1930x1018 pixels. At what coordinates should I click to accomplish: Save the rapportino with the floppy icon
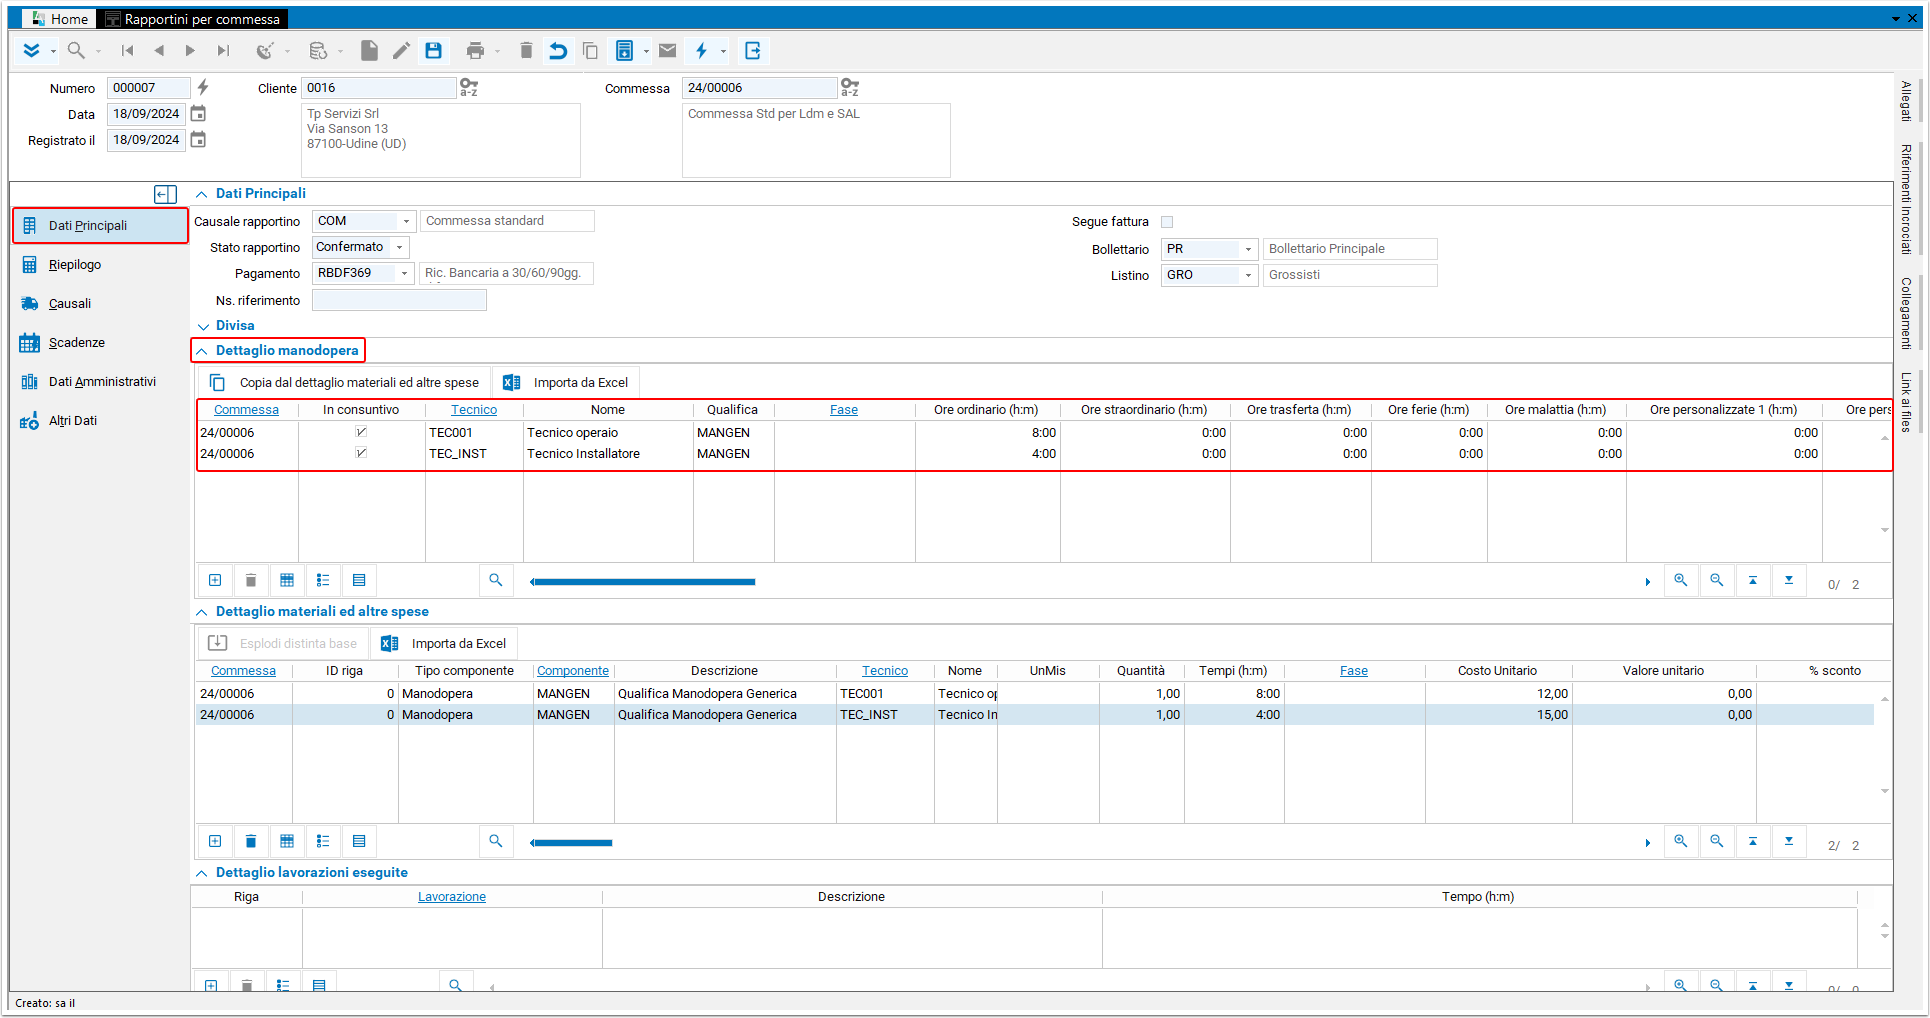click(x=433, y=50)
